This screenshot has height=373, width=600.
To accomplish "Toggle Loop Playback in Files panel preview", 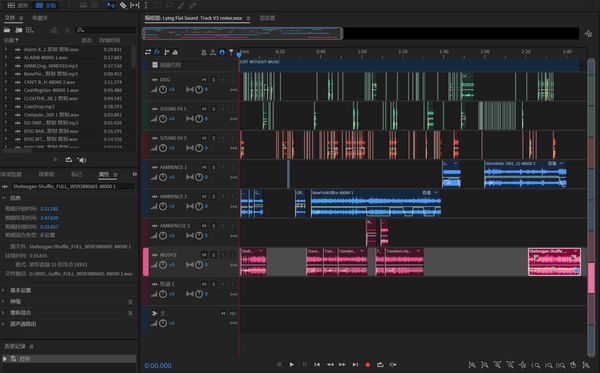I will coord(68,160).
